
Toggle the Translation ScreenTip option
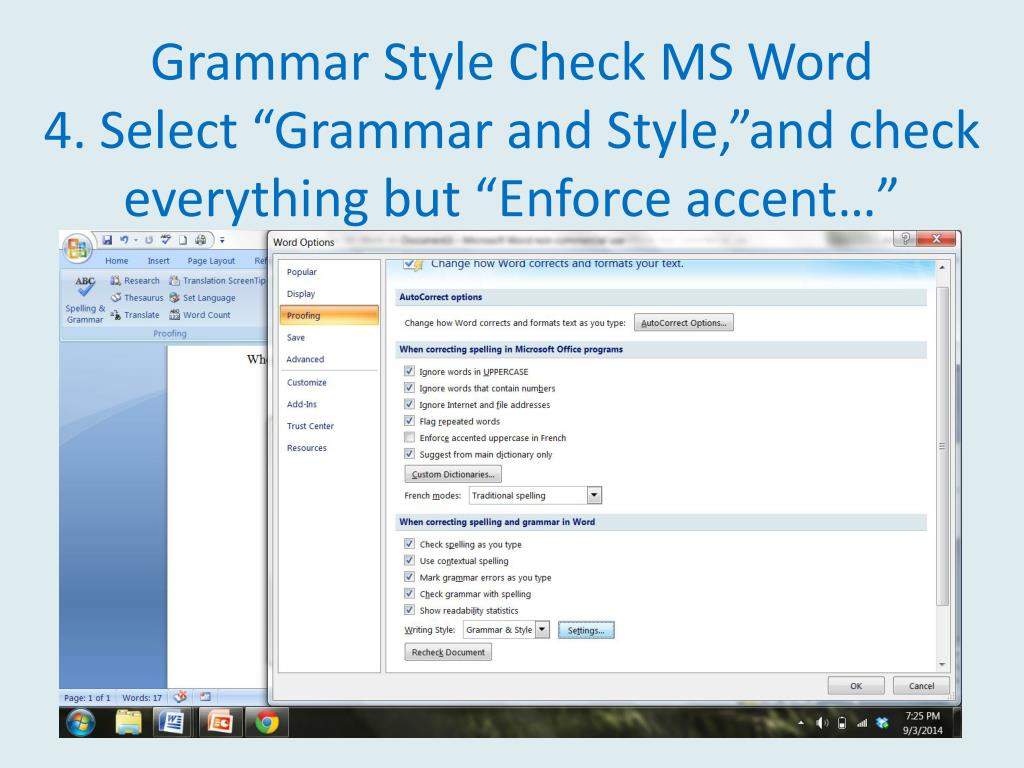click(217, 280)
